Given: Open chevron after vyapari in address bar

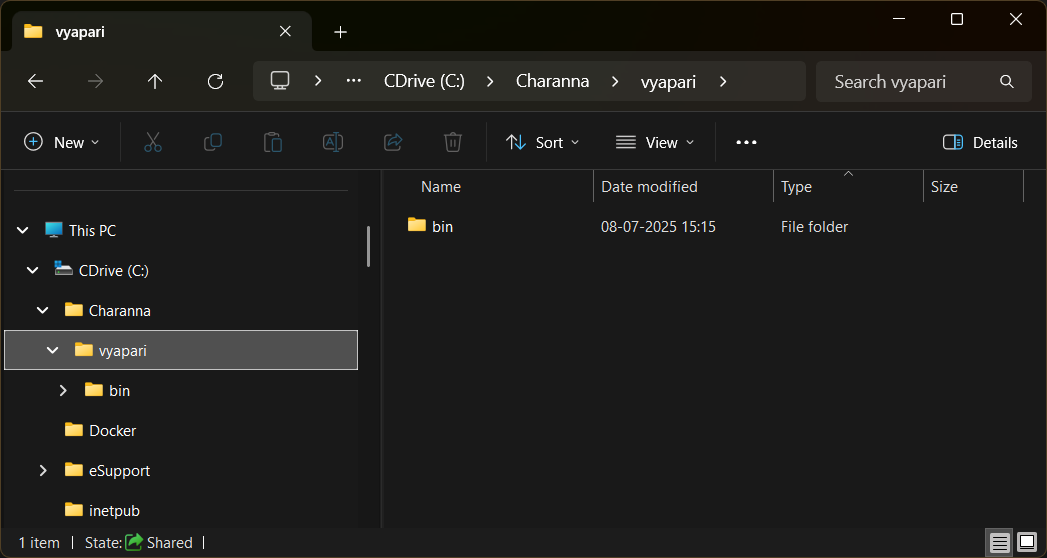Looking at the screenshot, I should pyautogui.click(x=722, y=81).
